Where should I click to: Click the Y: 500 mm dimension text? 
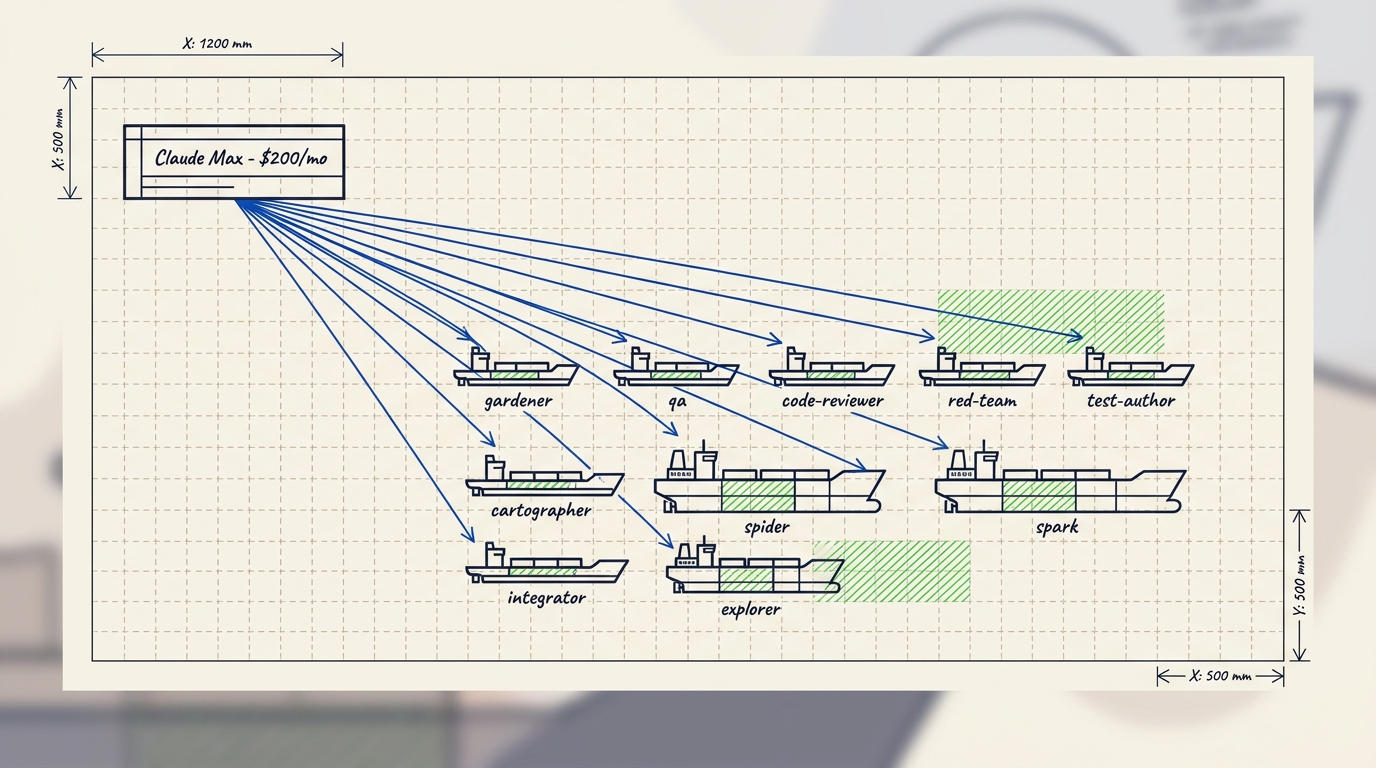[x=1300, y=585]
